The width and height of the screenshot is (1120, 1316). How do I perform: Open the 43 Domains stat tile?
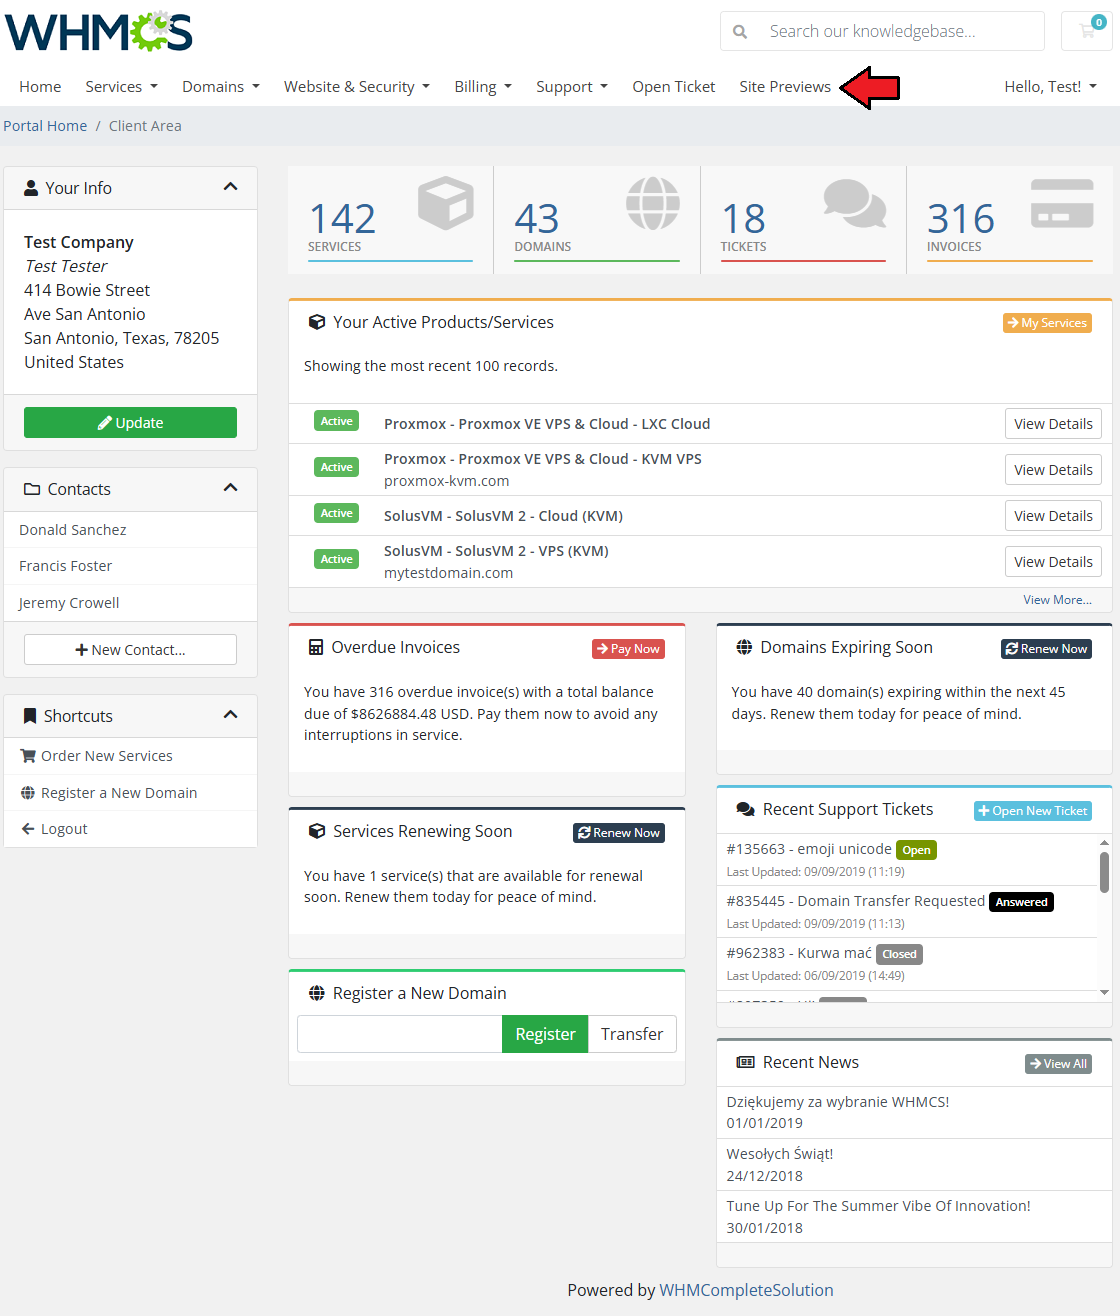point(597,220)
